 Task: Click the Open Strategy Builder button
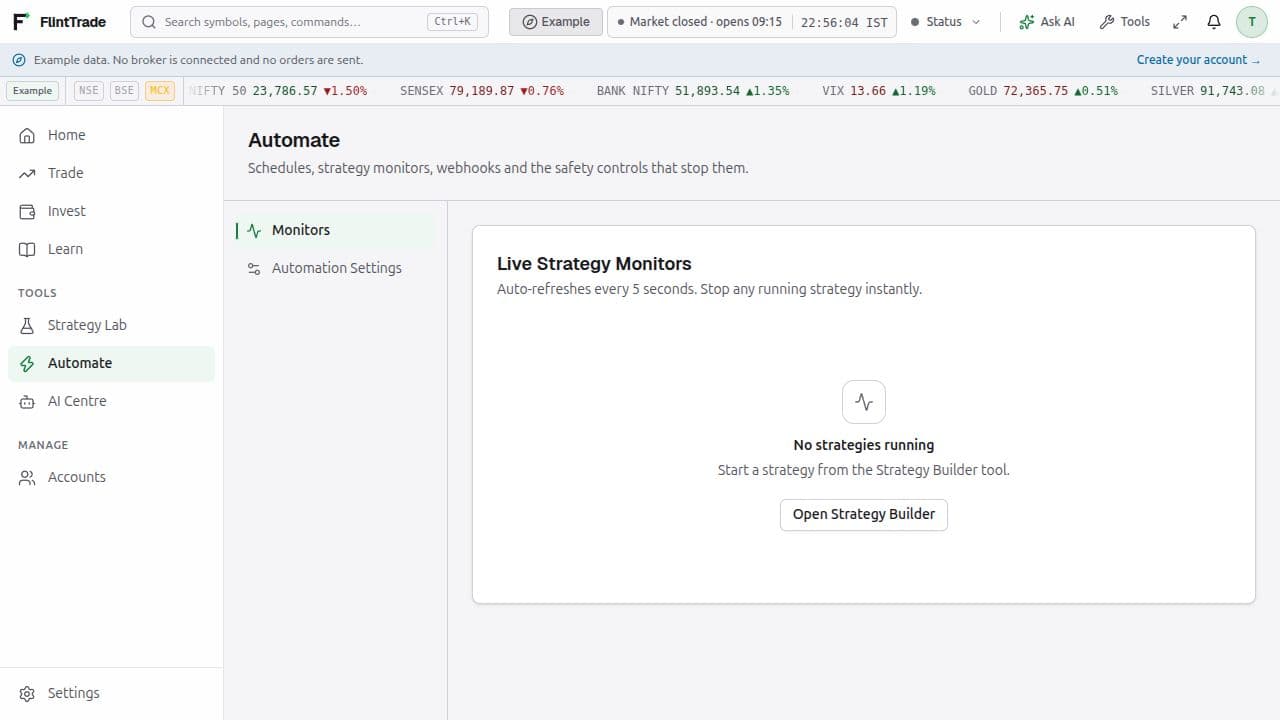(x=864, y=514)
